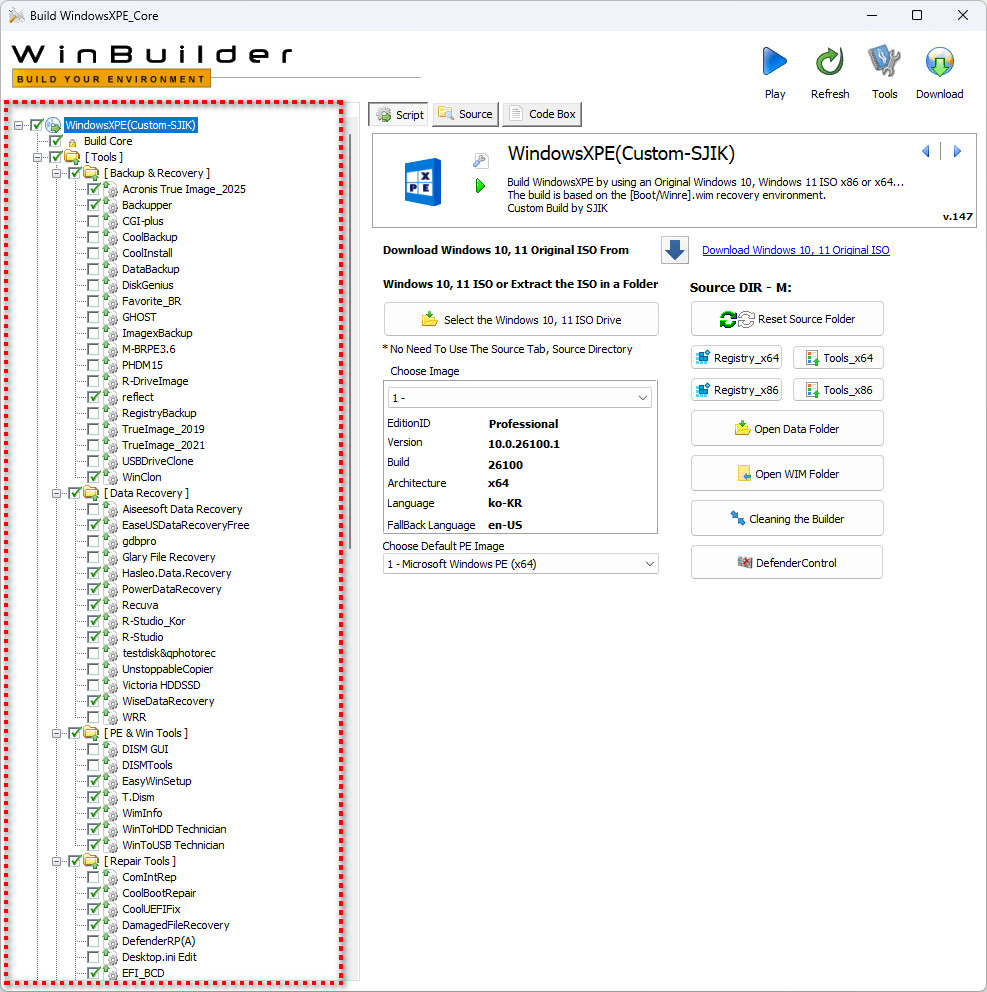The image size is (987, 992).
Task: Uncheck the reflect checkbox
Action: (94, 397)
